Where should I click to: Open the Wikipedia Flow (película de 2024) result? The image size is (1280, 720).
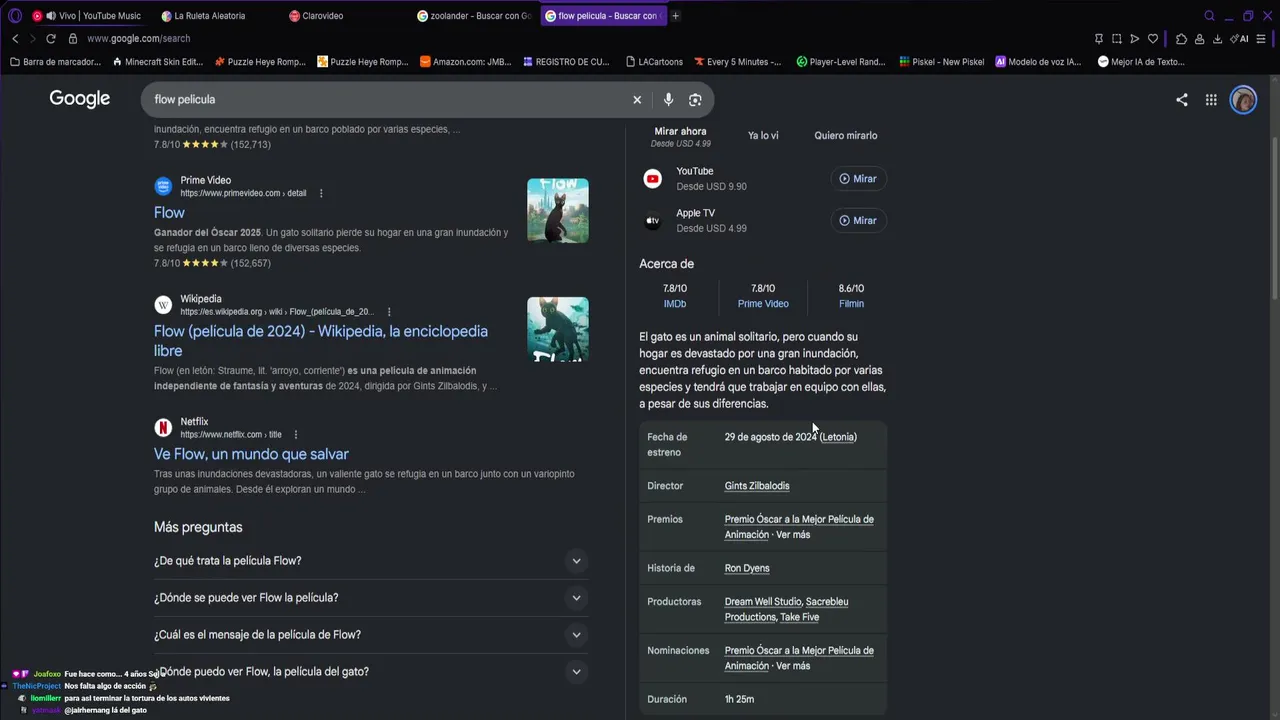click(x=321, y=341)
